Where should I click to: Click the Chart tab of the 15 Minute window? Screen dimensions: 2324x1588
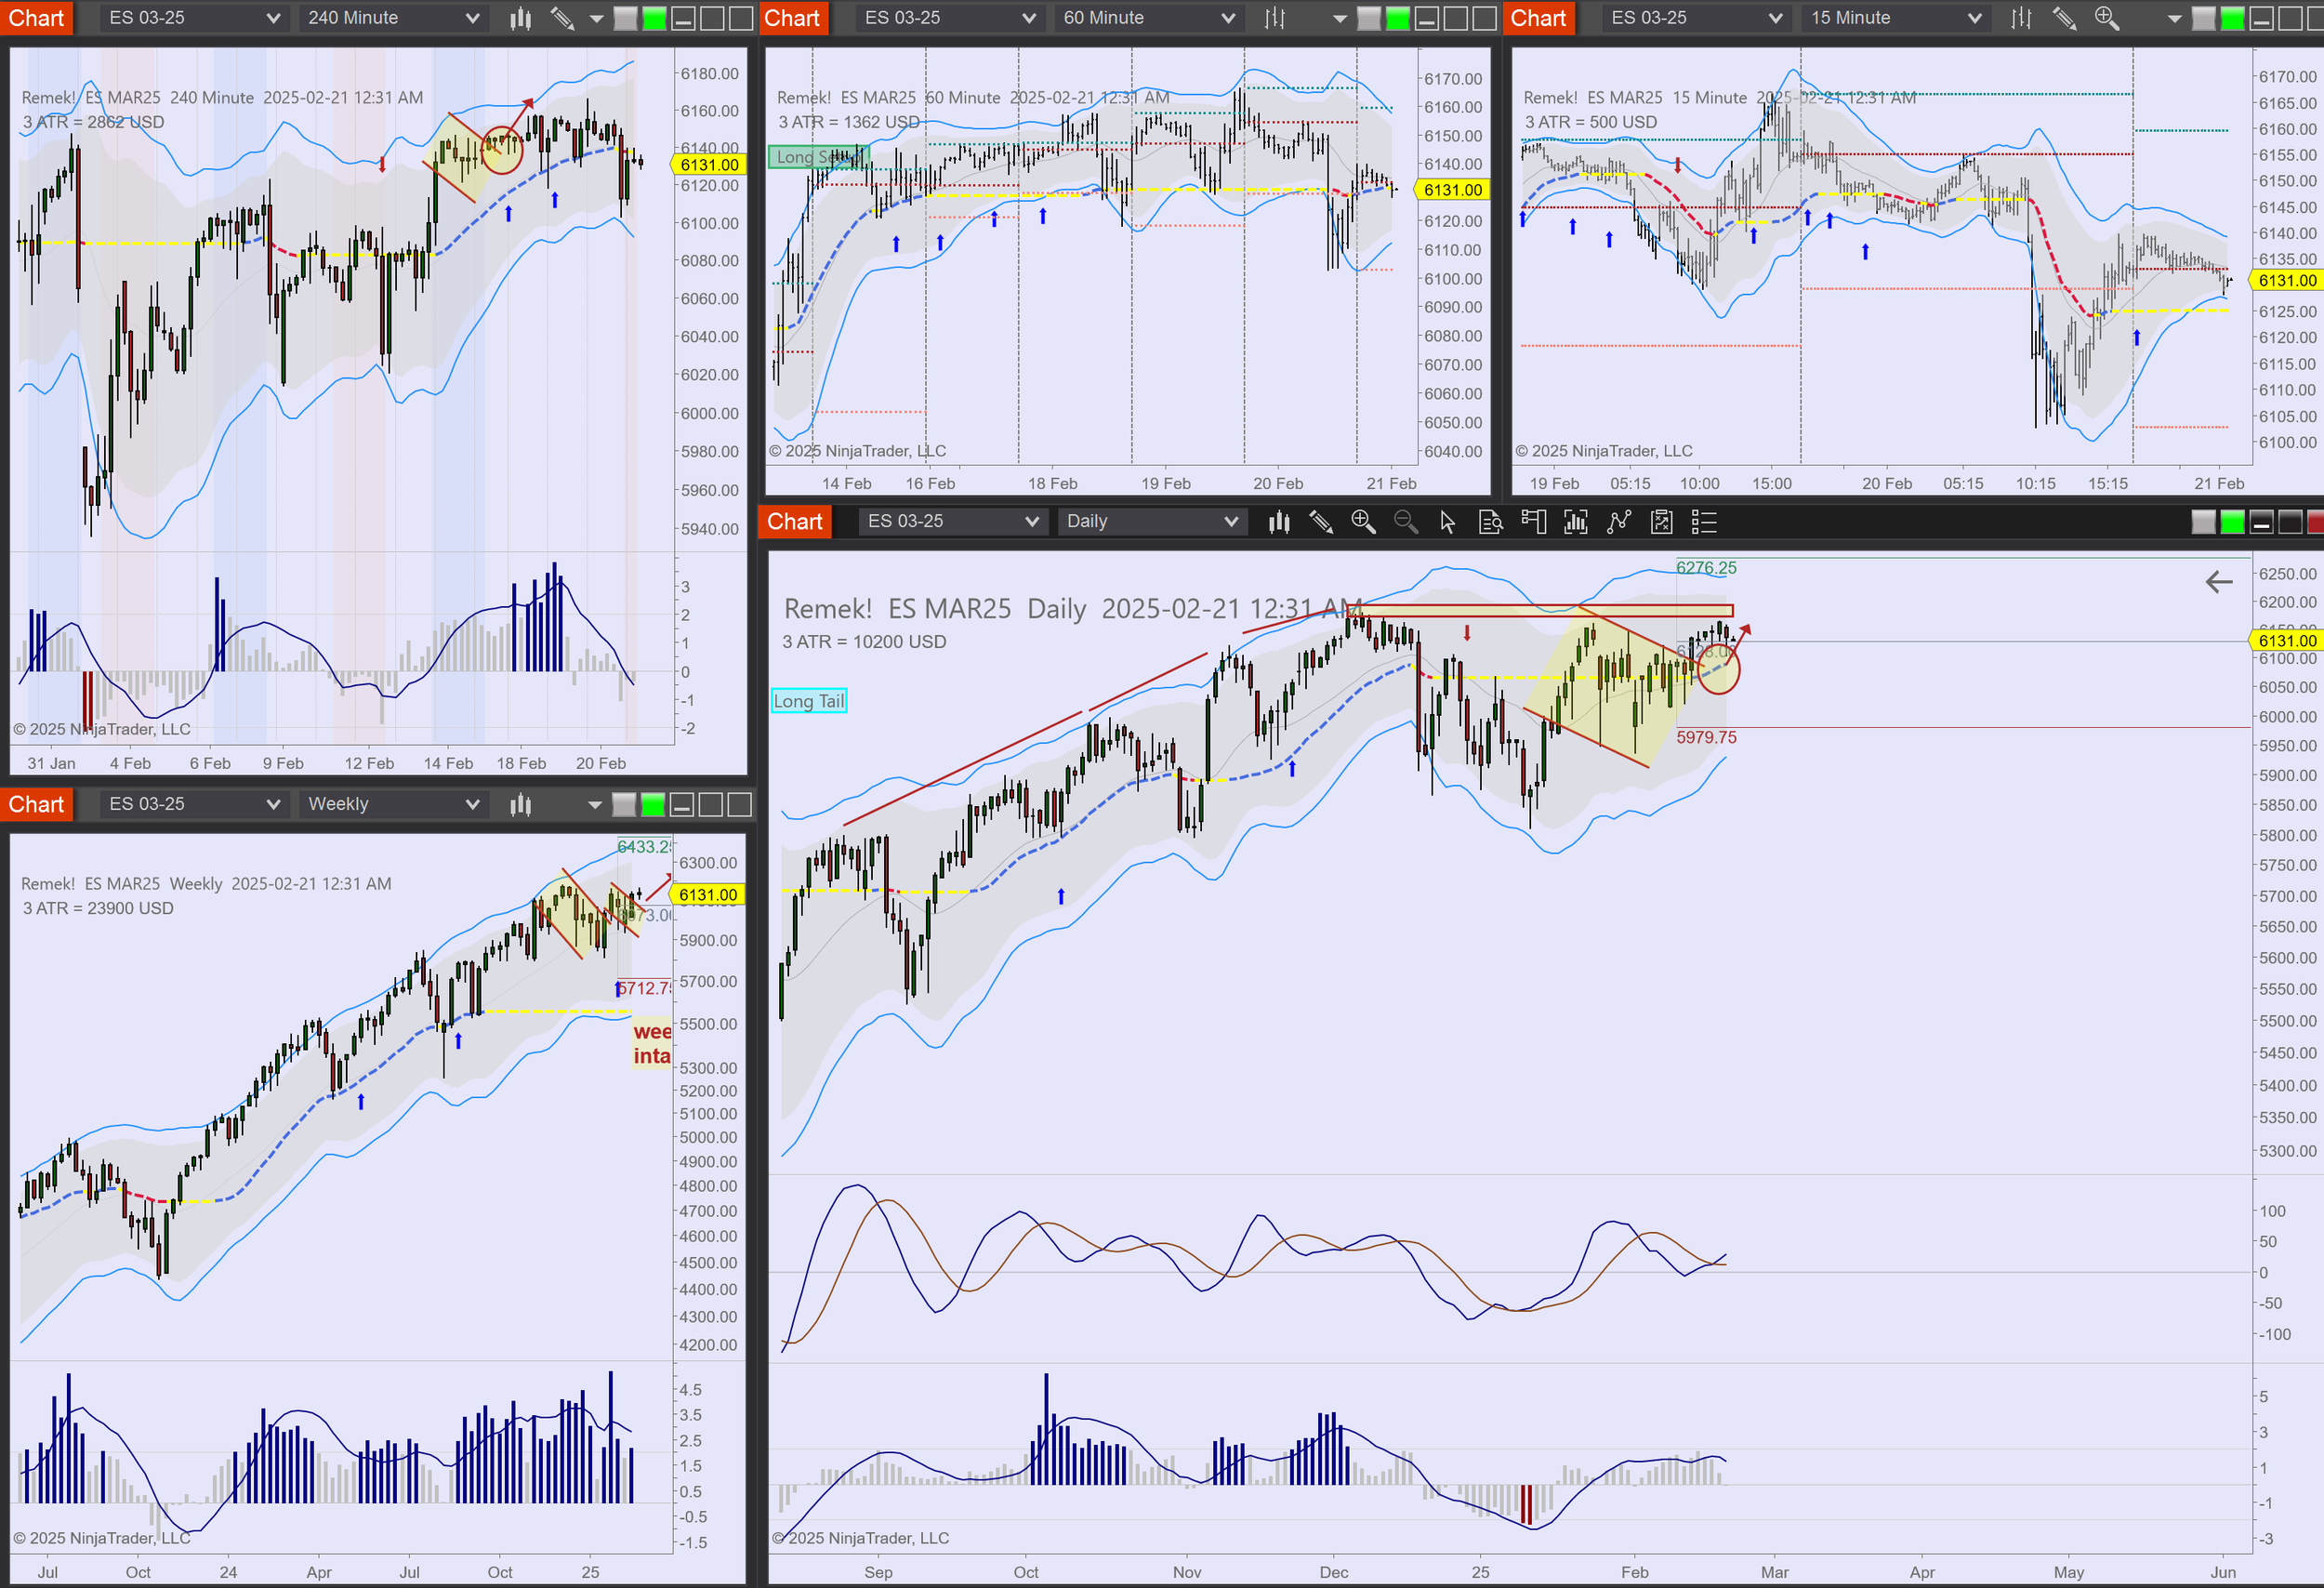1538,18
